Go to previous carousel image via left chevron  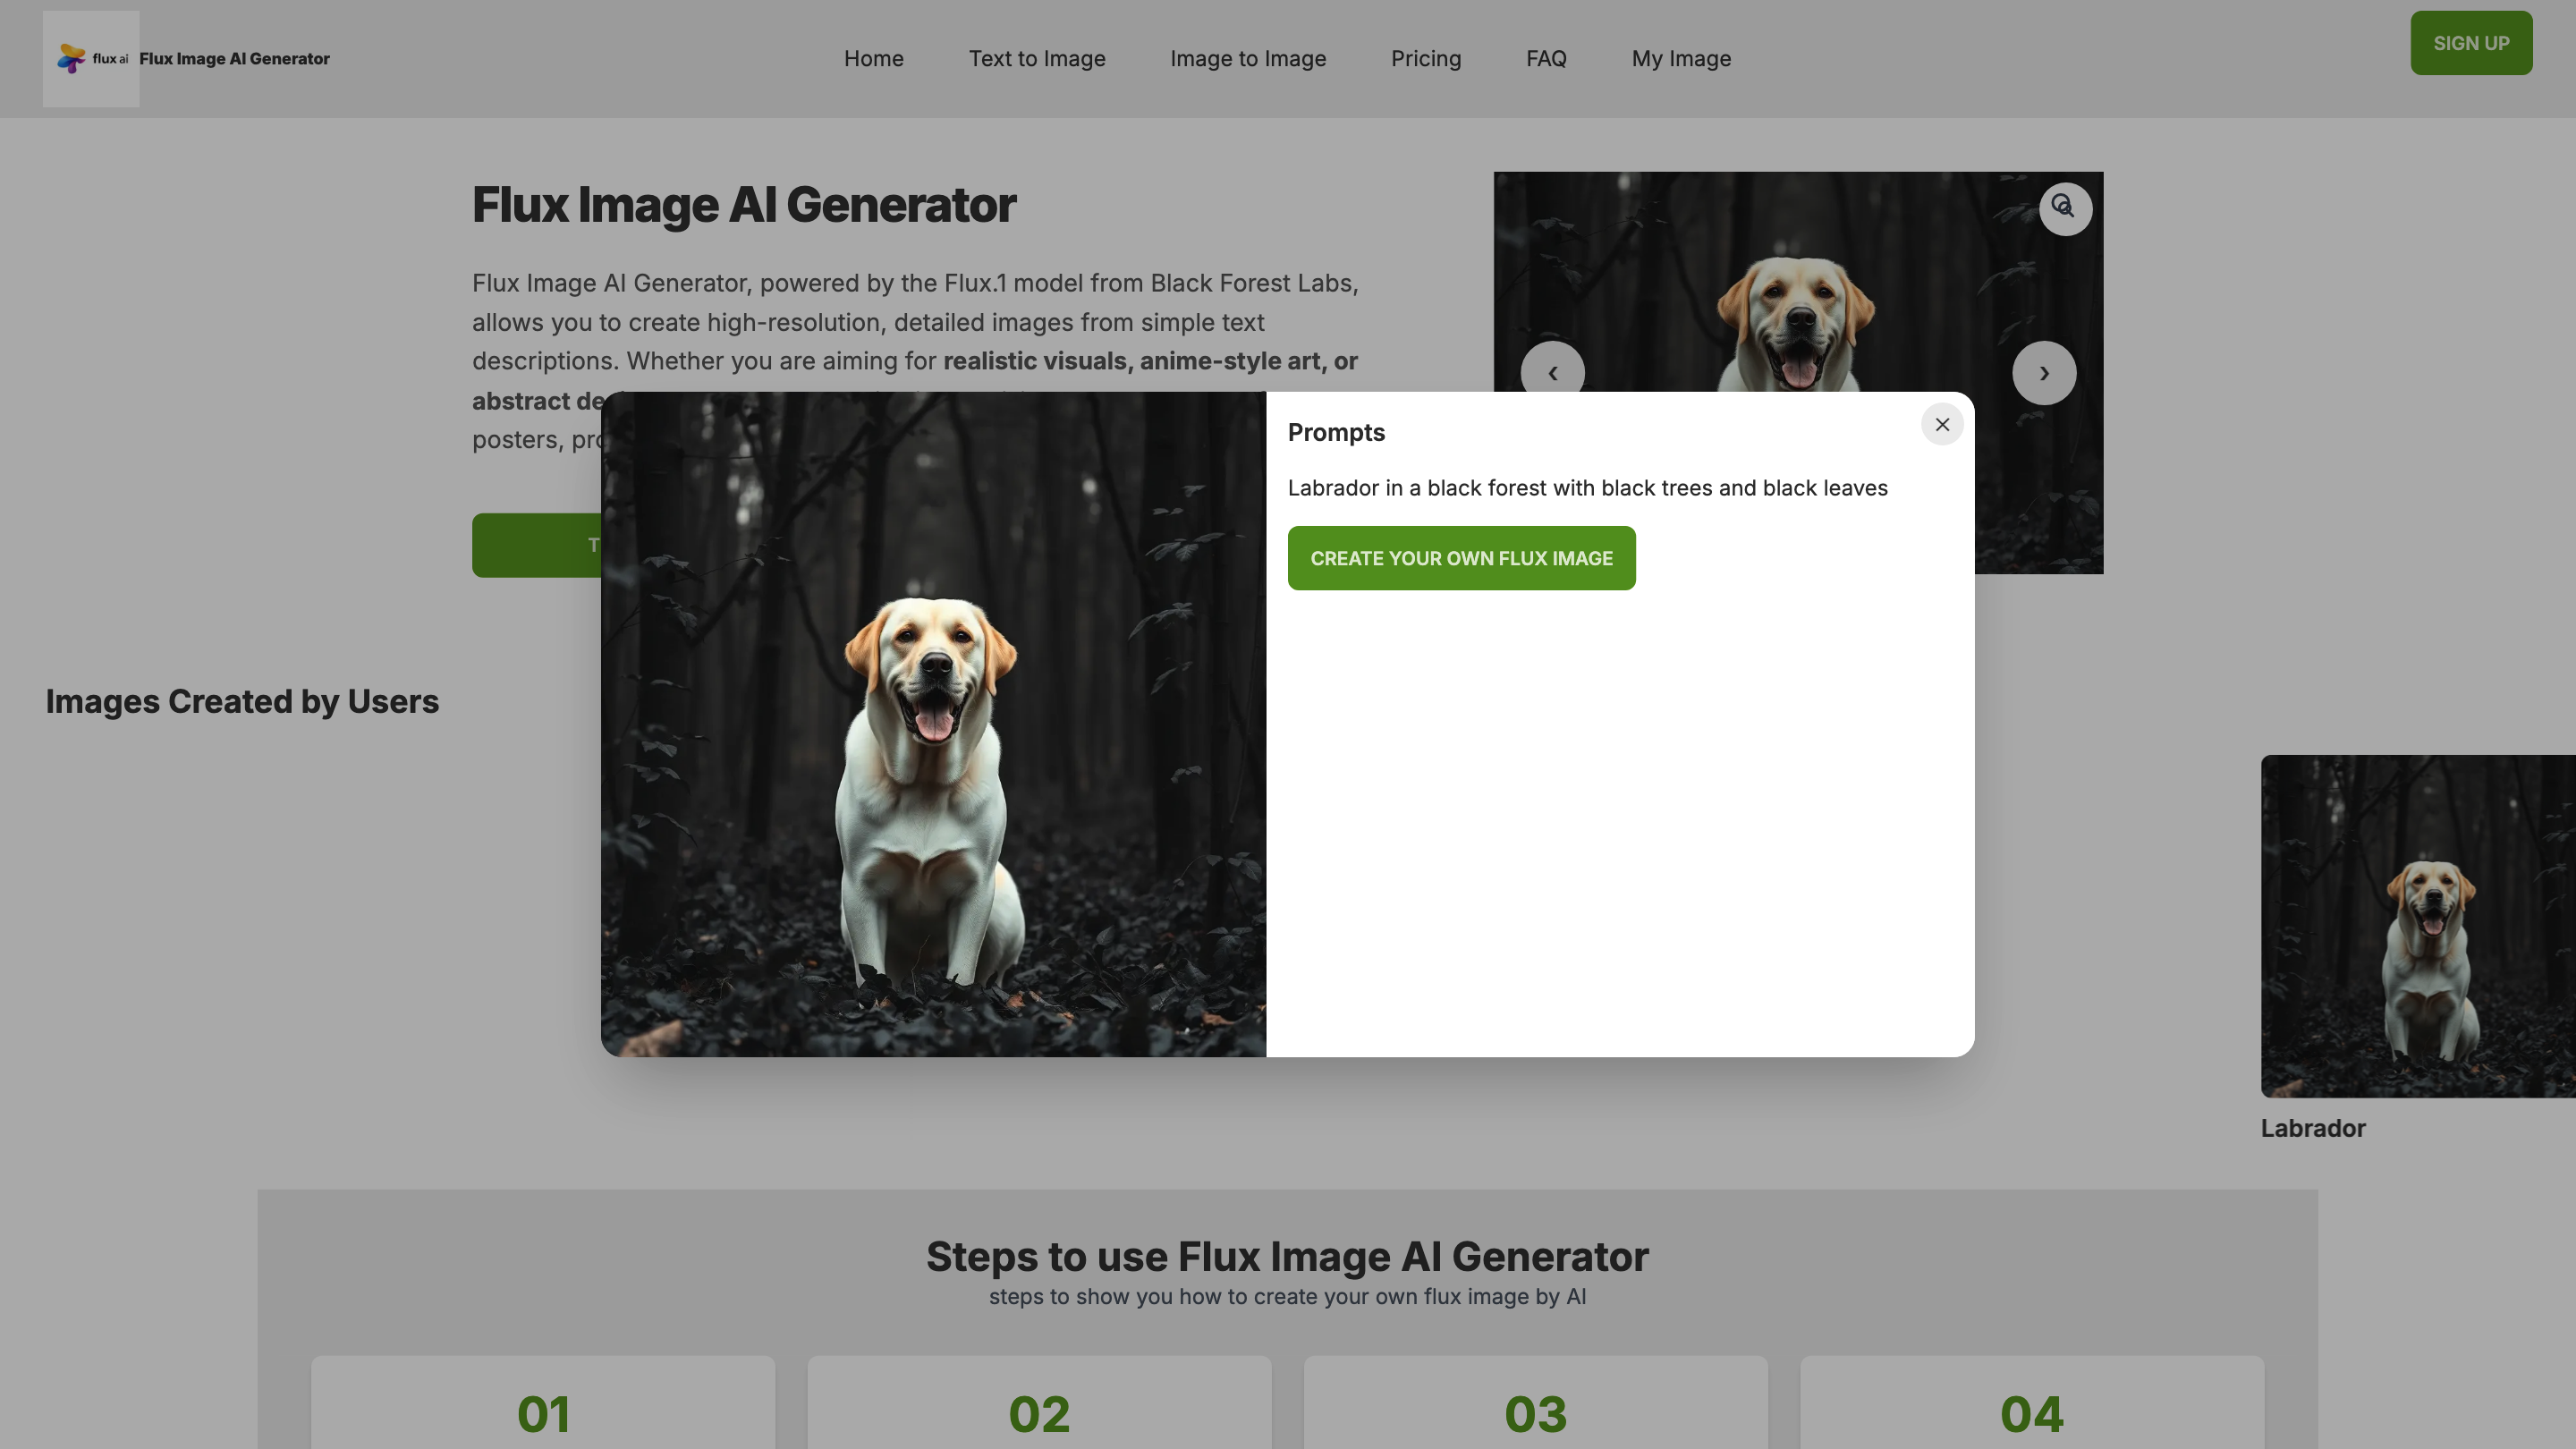(1552, 371)
